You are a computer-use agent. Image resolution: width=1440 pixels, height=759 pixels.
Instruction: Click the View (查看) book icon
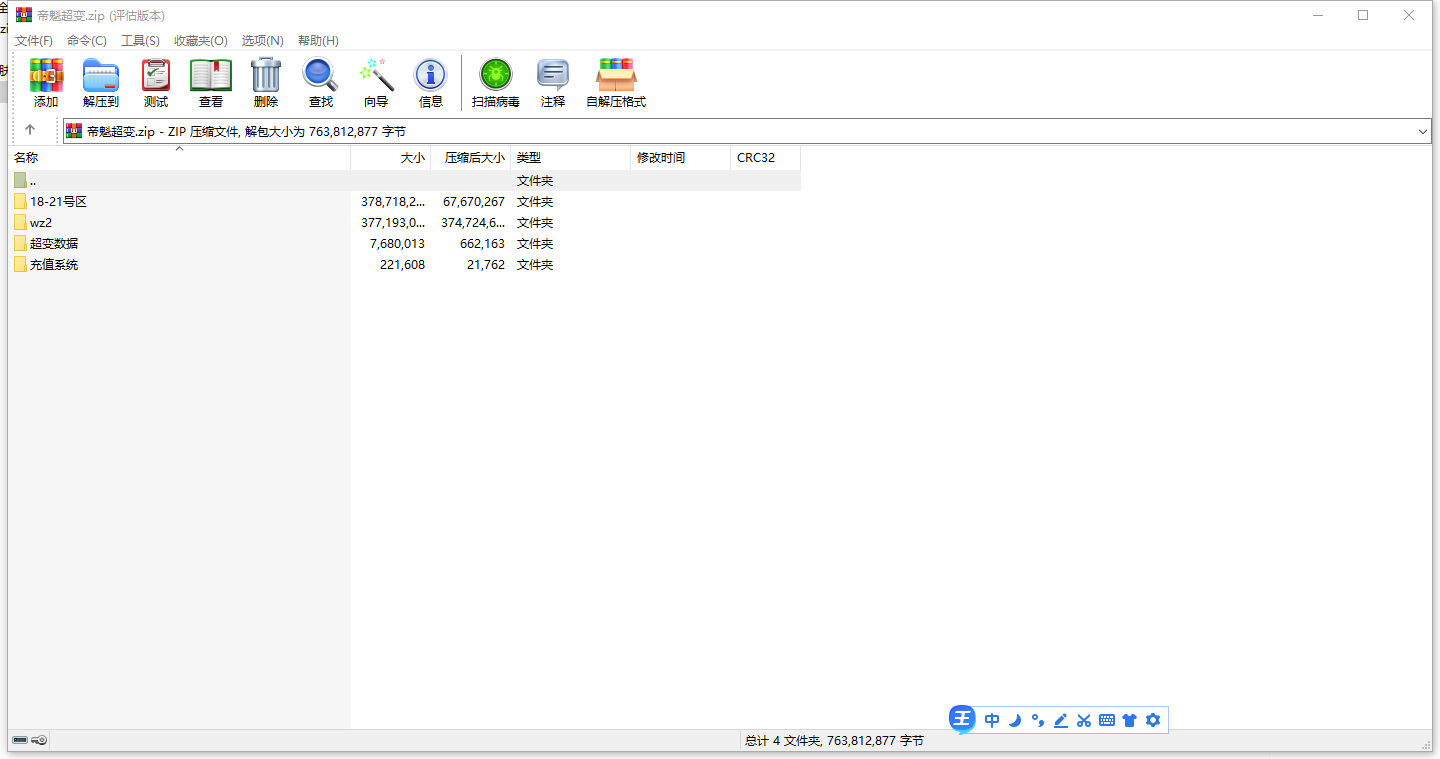point(211,76)
